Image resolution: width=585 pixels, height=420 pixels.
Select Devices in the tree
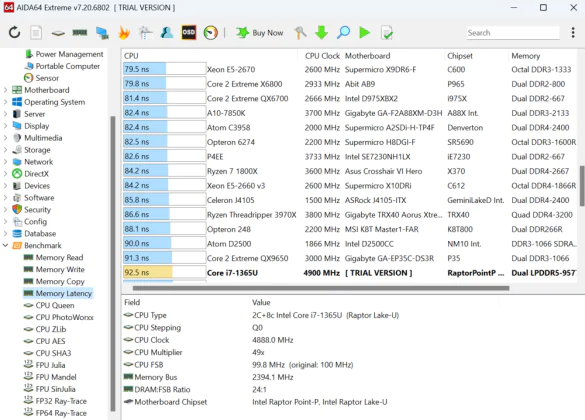[x=31, y=185]
